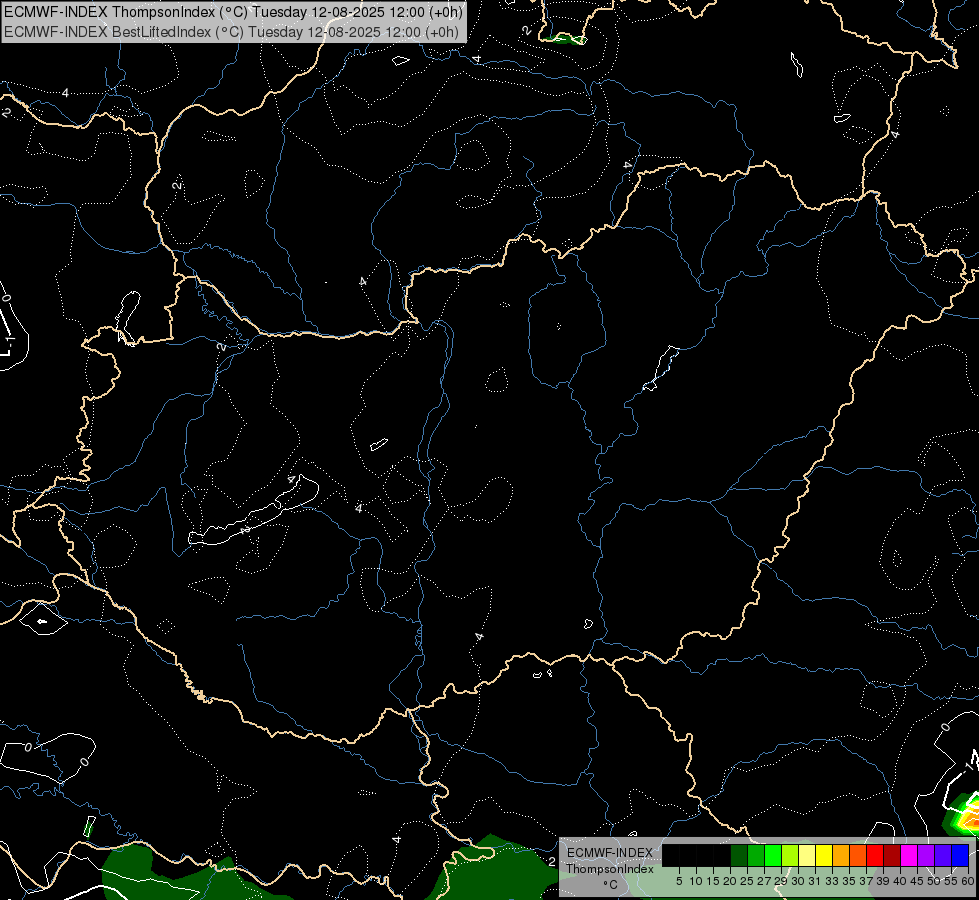
Task: Select the orange-red 35–37 legend swatch
Action: click(x=858, y=855)
